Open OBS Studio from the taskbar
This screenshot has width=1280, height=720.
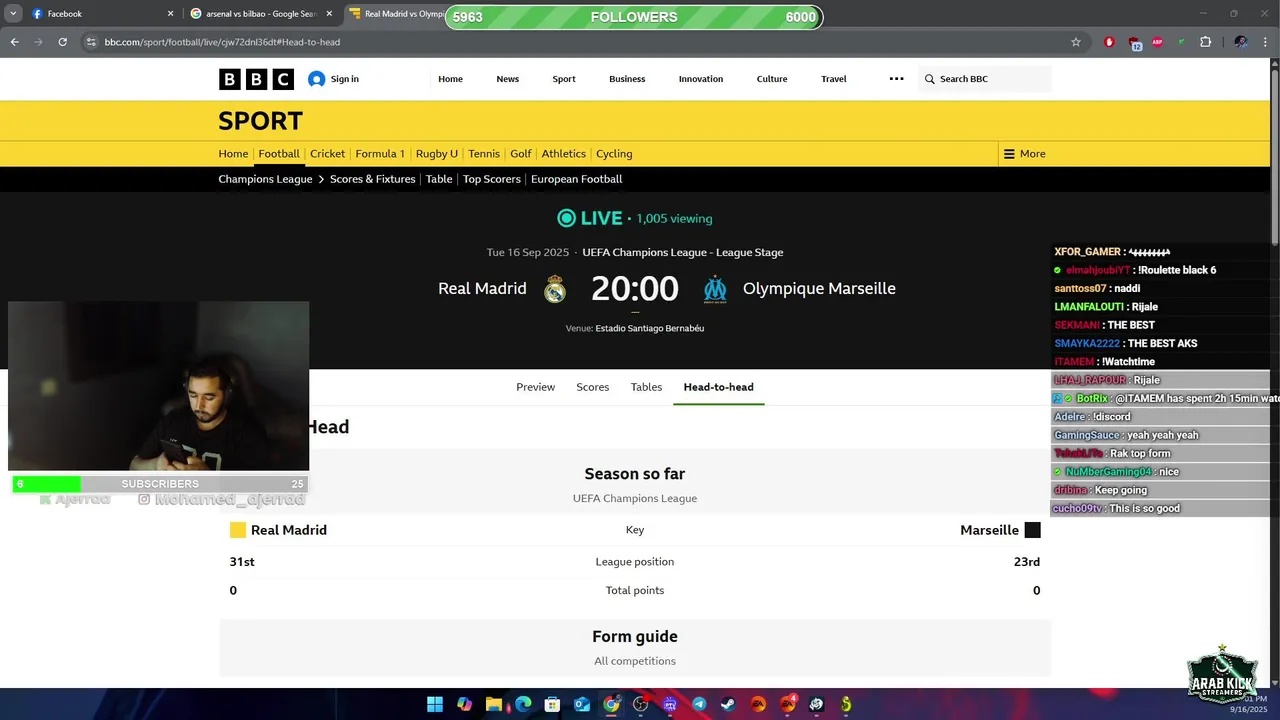(x=641, y=704)
